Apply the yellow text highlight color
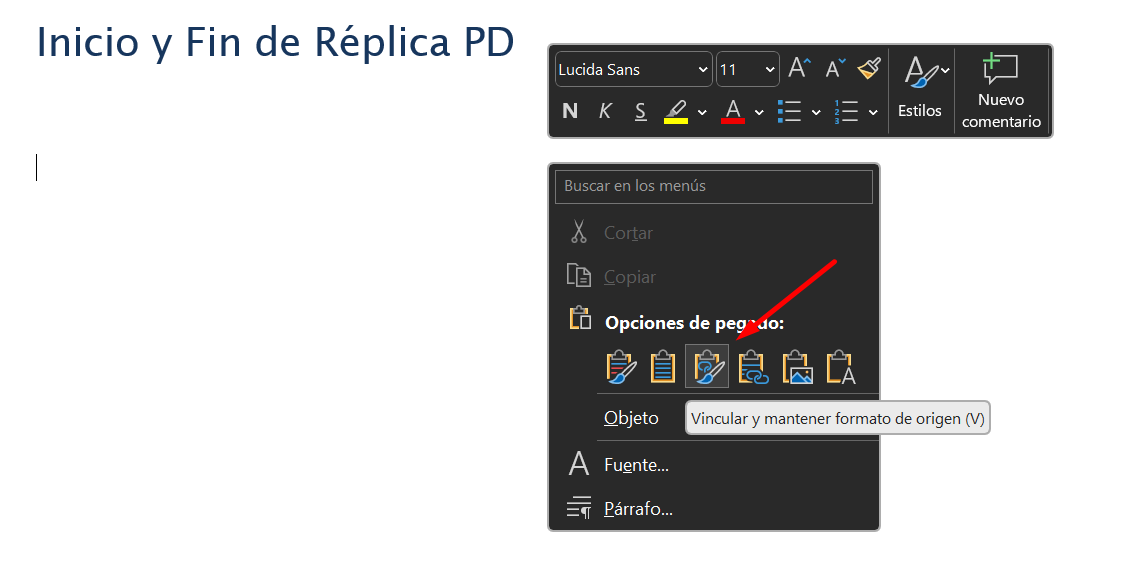The width and height of the screenshot is (1145, 570). [676, 111]
